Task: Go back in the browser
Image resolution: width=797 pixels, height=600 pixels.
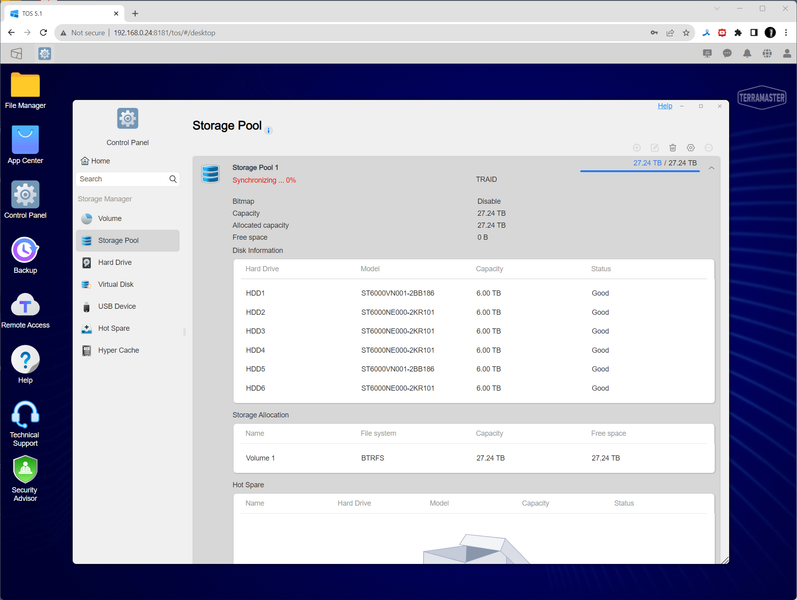Action: click(x=11, y=33)
